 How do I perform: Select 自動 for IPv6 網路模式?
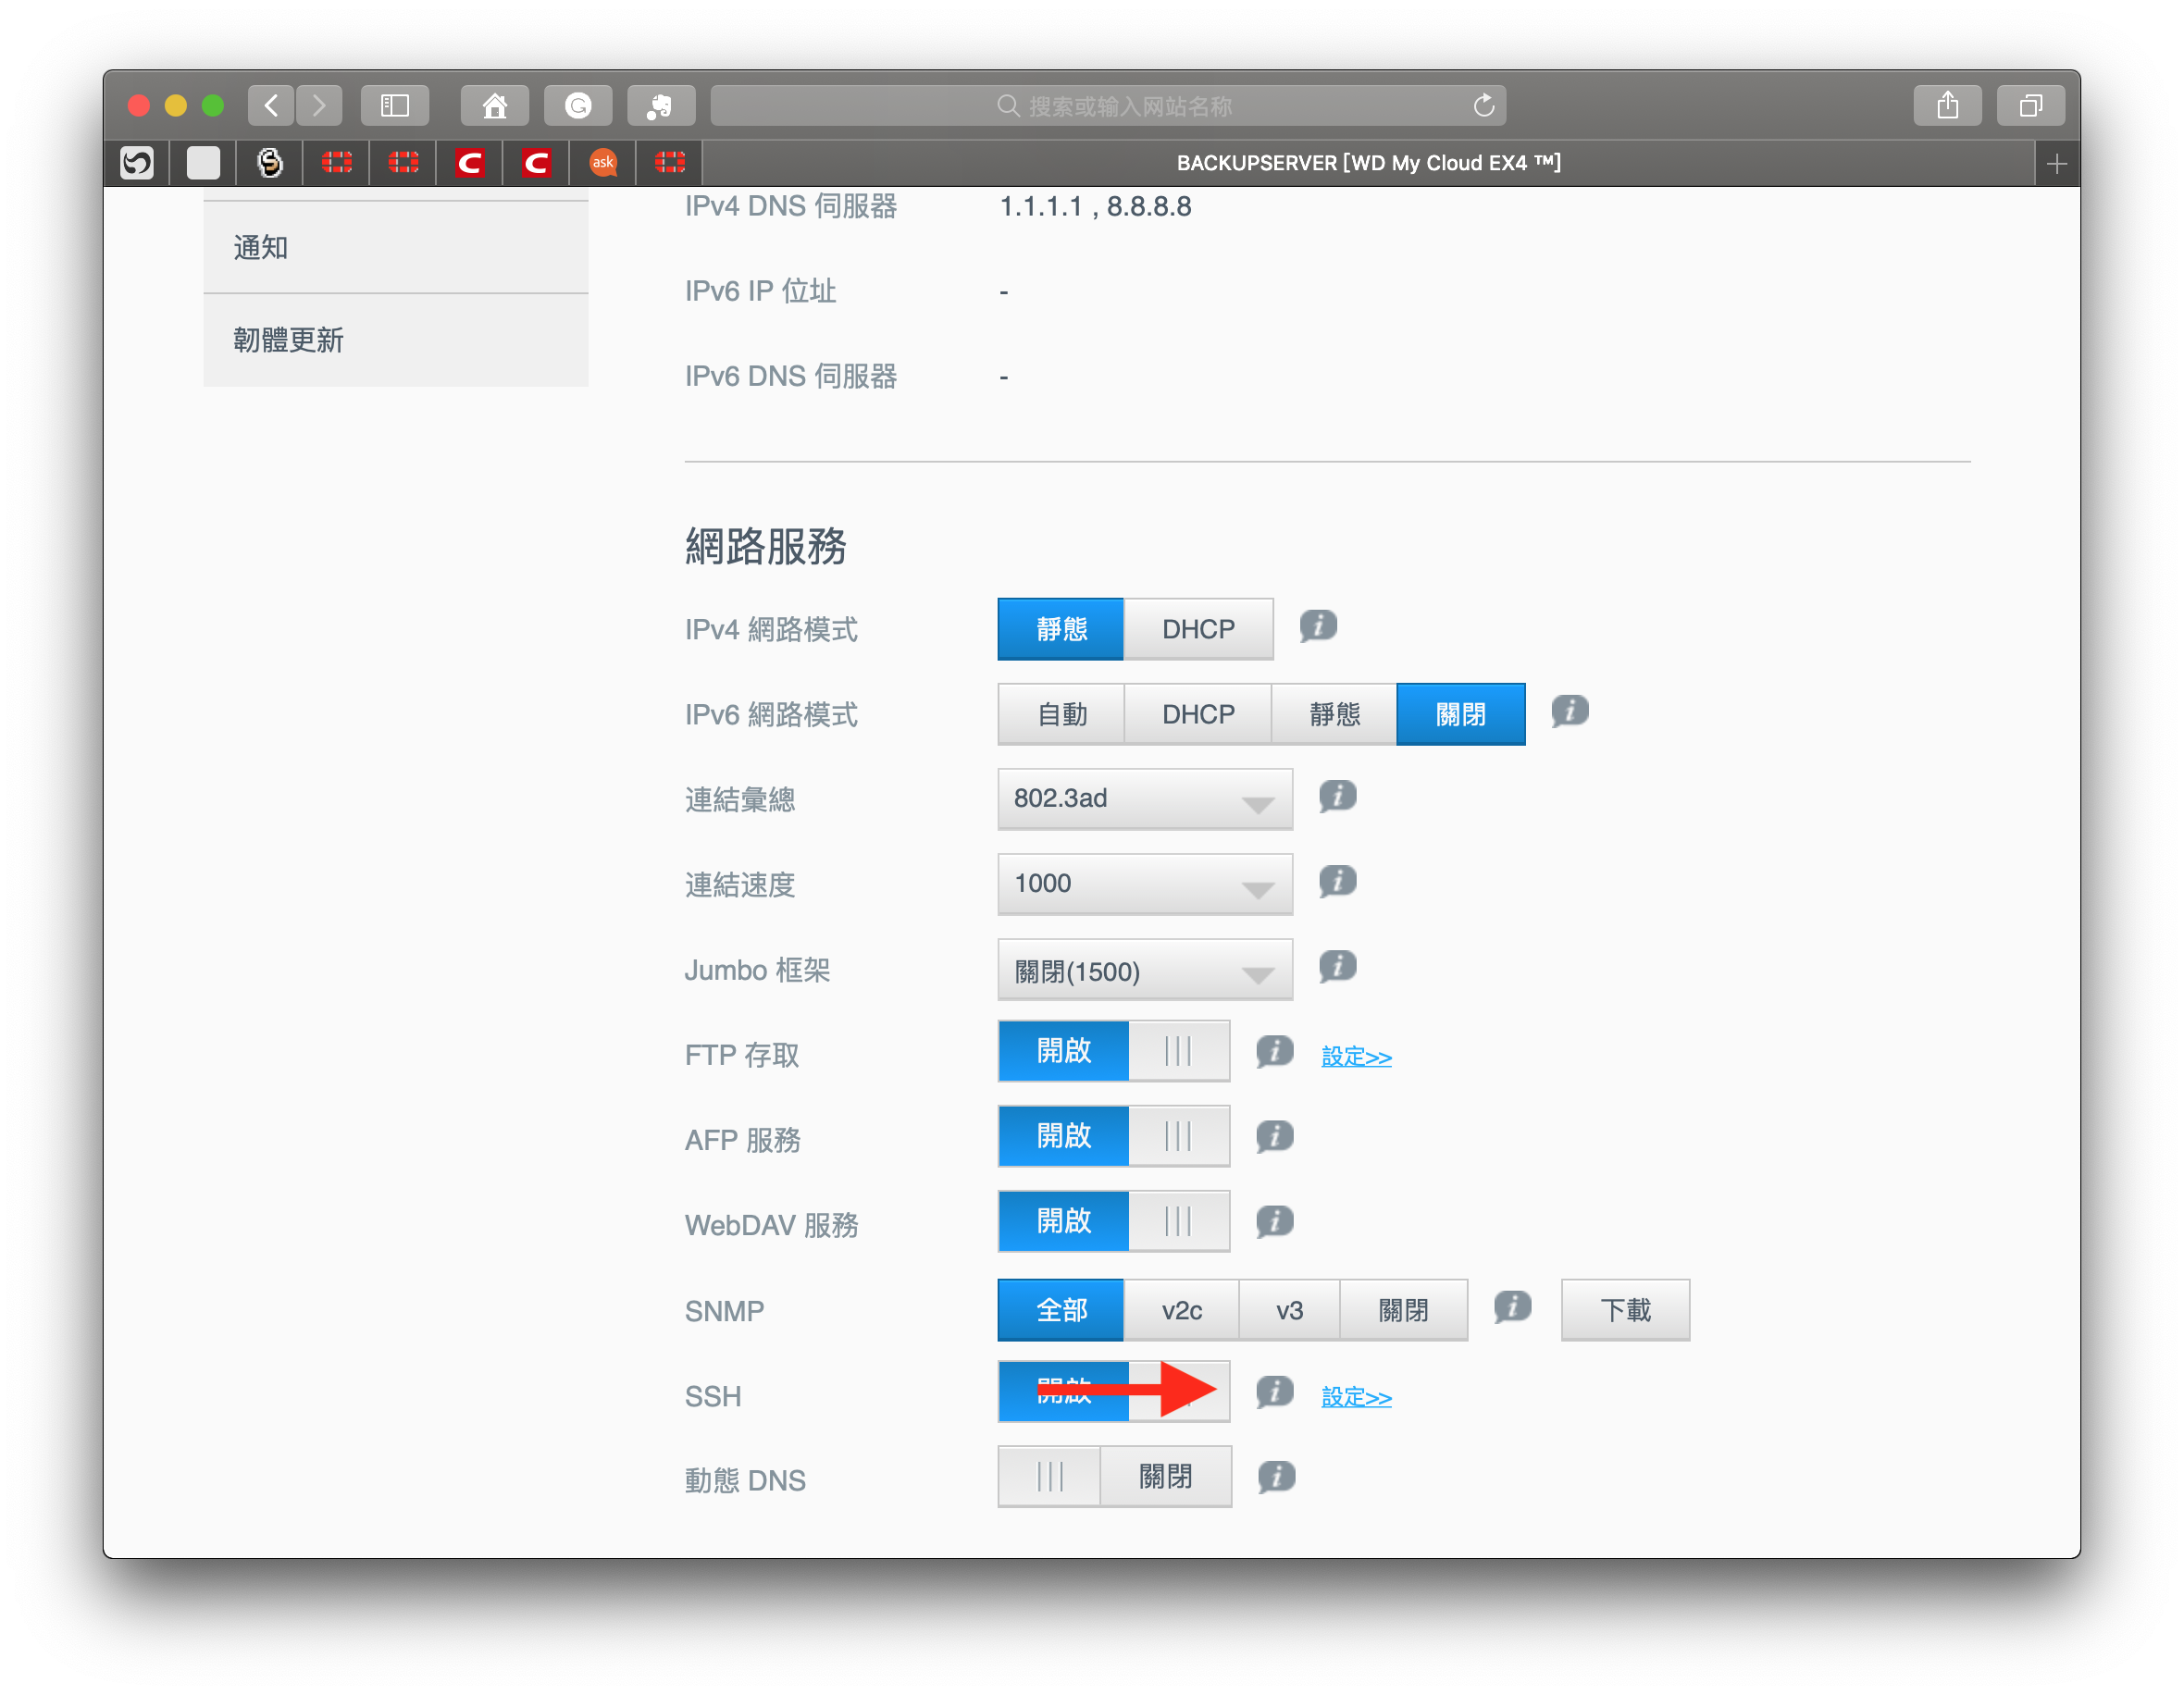[1061, 714]
